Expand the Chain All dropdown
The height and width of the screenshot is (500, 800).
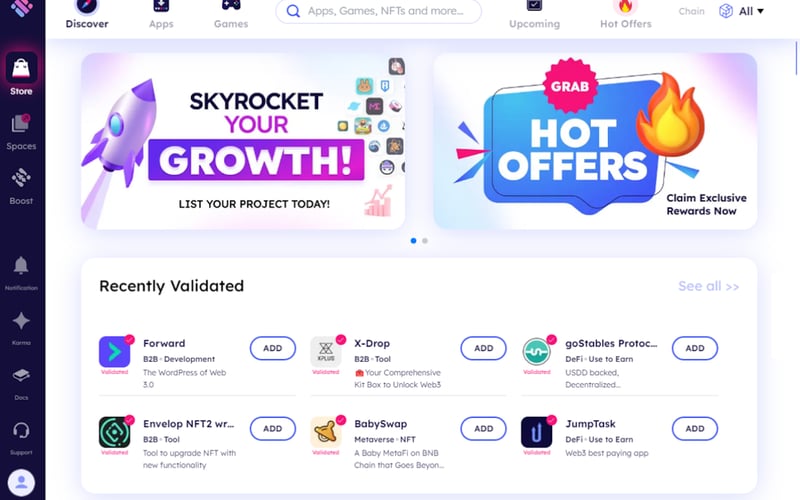[x=741, y=11]
